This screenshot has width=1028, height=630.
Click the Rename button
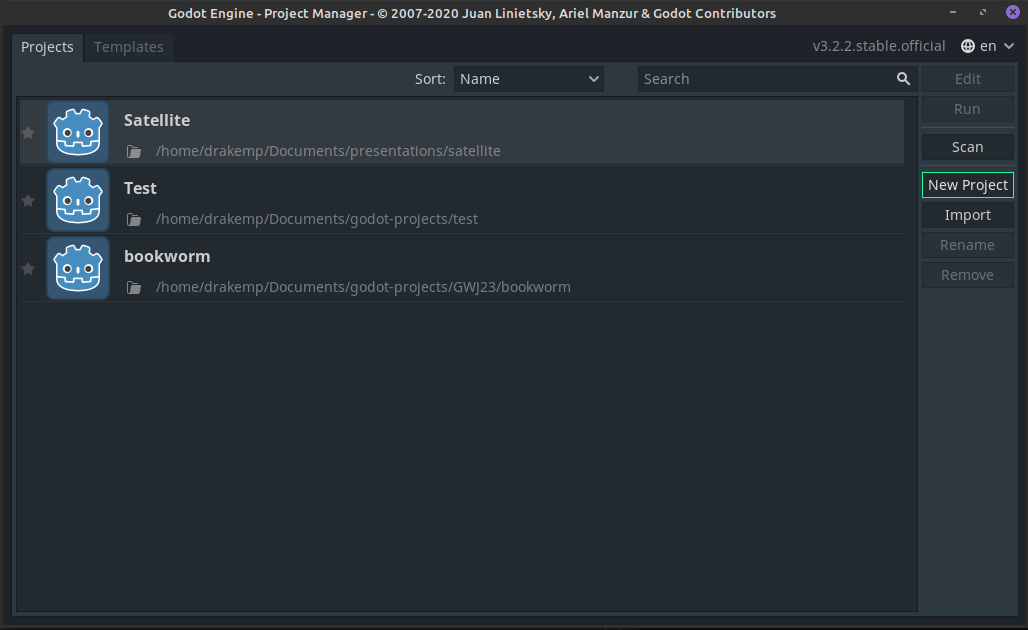coord(968,245)
